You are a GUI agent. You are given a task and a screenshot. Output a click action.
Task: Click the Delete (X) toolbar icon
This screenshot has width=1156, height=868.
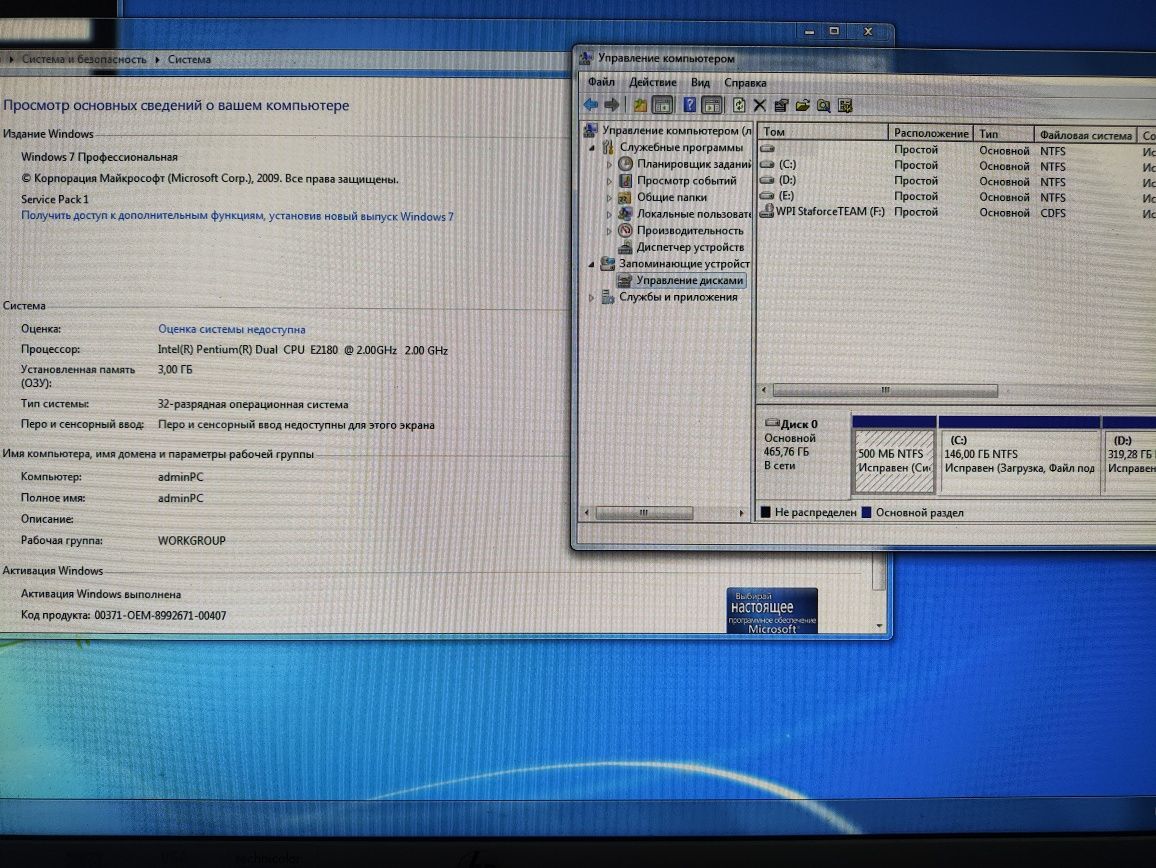click(759, 105)
